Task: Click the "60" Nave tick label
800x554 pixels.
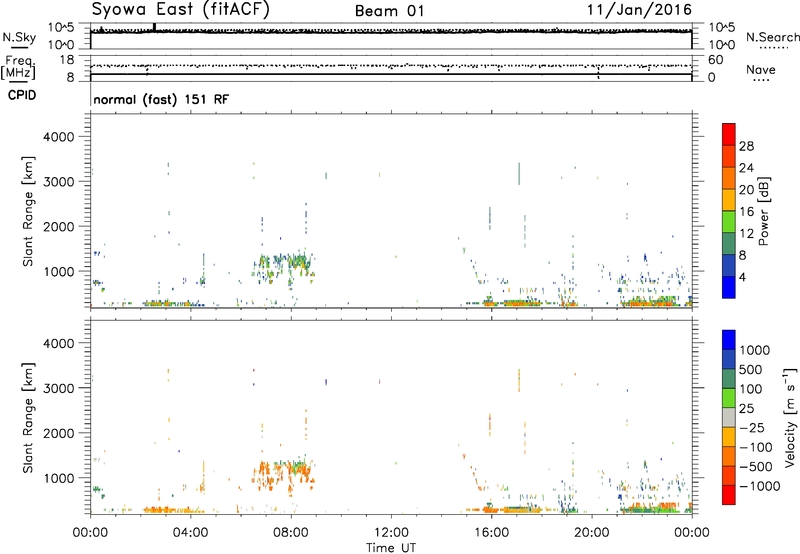Action: (x=715, y=60)
